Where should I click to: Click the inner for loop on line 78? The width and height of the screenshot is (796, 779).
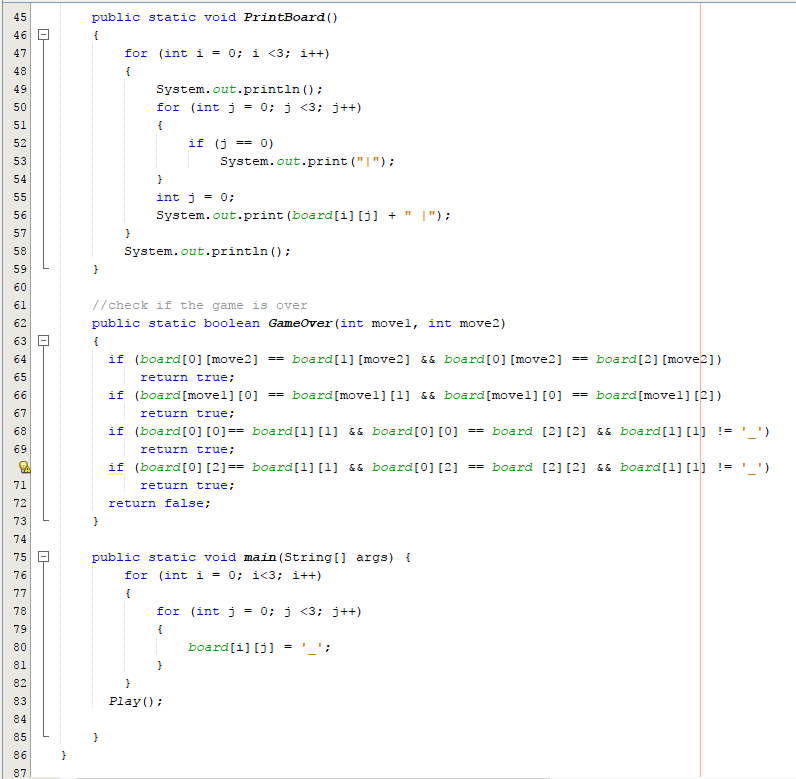point(259,612)
